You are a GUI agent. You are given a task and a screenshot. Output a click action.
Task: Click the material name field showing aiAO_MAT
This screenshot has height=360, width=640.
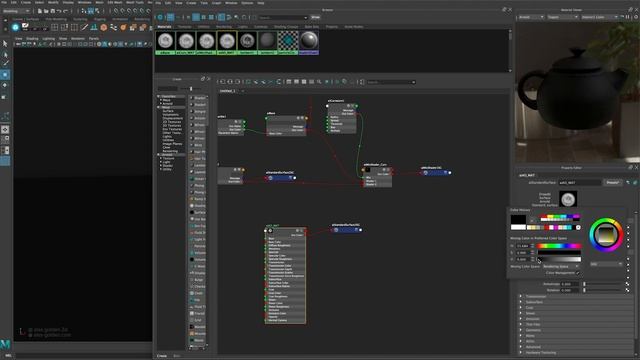(580, 182)
